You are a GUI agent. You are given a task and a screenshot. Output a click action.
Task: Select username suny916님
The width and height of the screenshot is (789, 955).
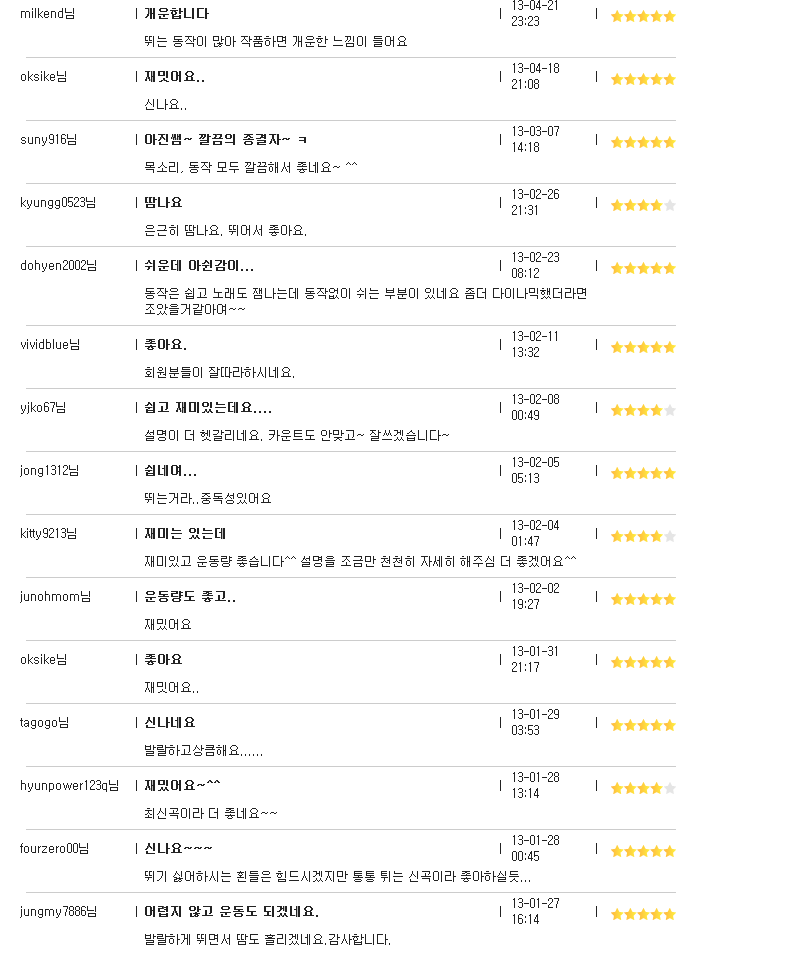click(49, 139)
